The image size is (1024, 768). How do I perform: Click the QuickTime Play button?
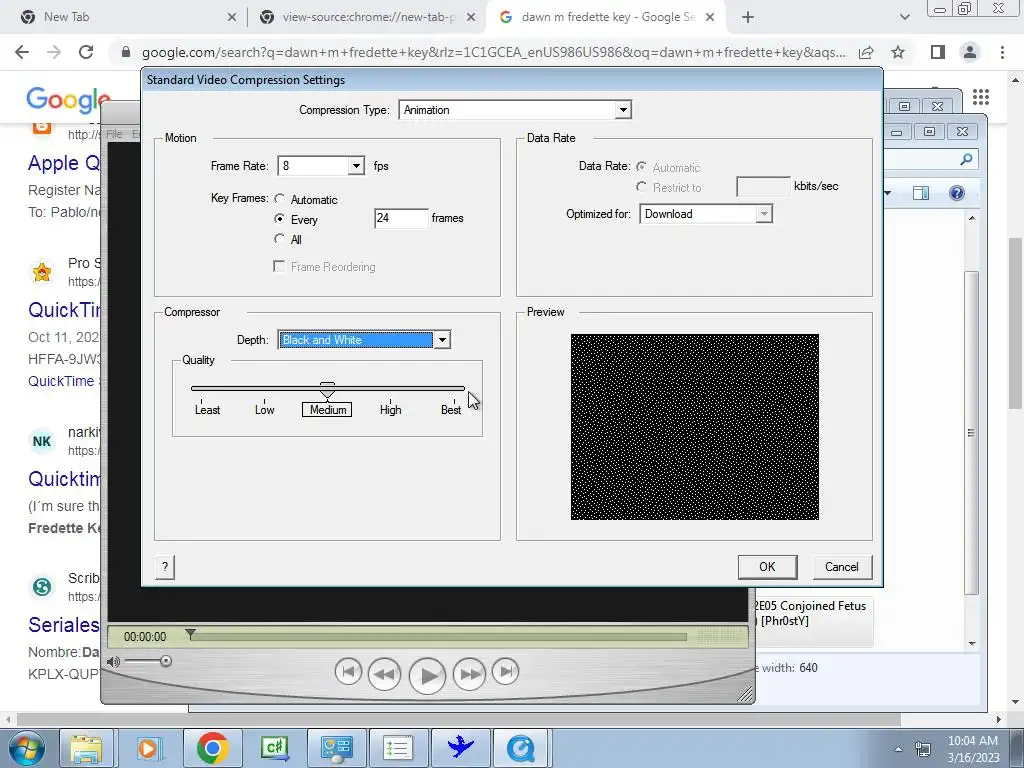pyautogui.click(x=427, y=675)
